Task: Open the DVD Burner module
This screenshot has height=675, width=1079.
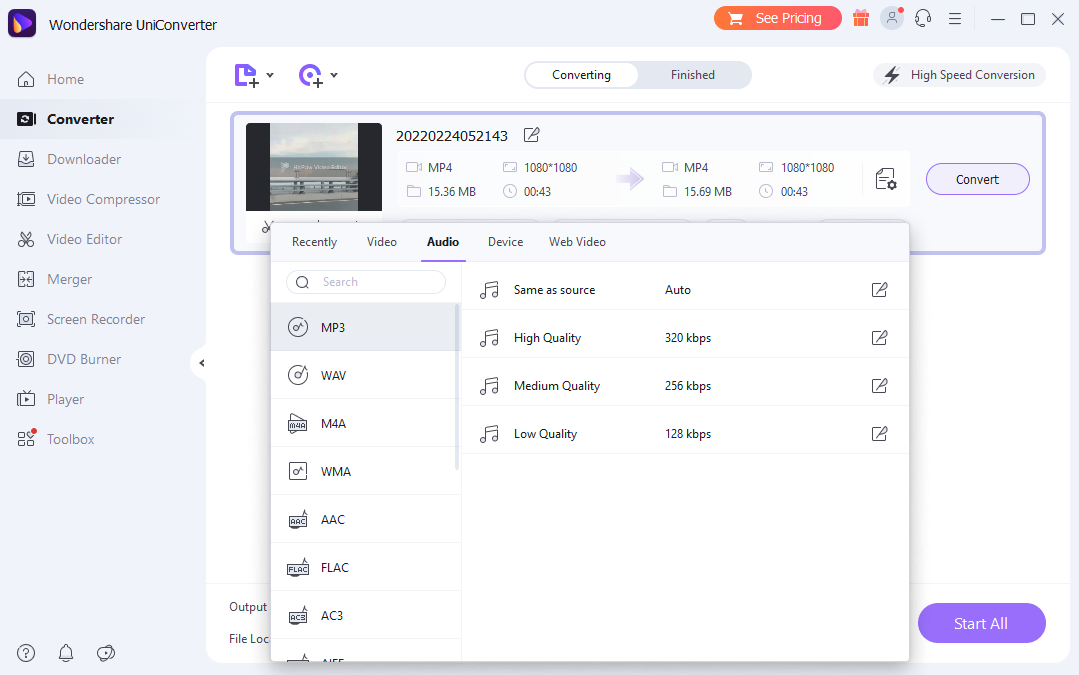Action: tap(69, 358)
